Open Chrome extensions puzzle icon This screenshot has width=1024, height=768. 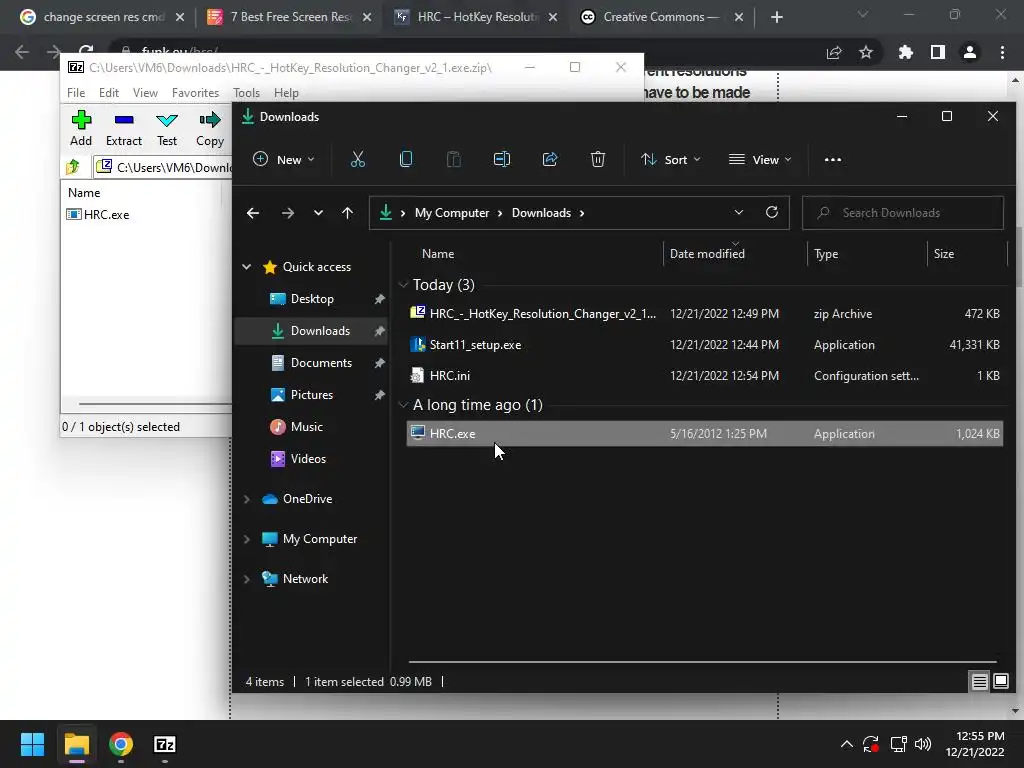tap(906, 52)
